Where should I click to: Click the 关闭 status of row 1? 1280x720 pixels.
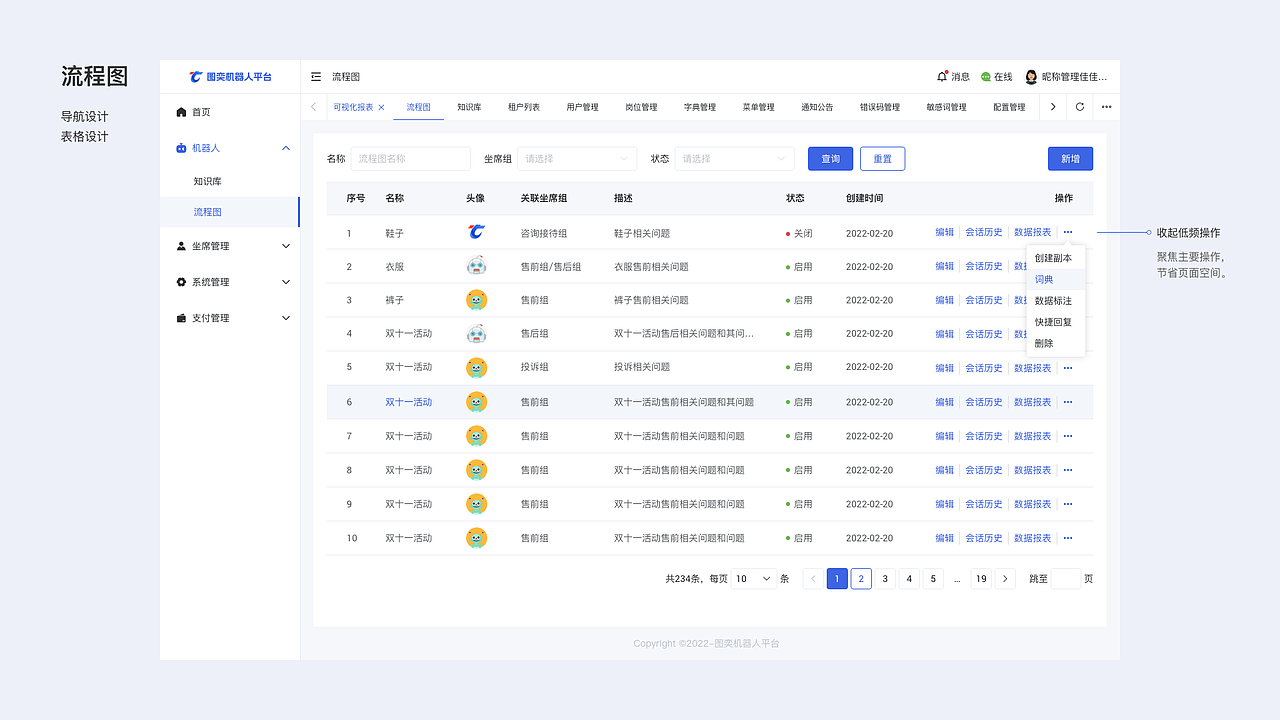799,233
